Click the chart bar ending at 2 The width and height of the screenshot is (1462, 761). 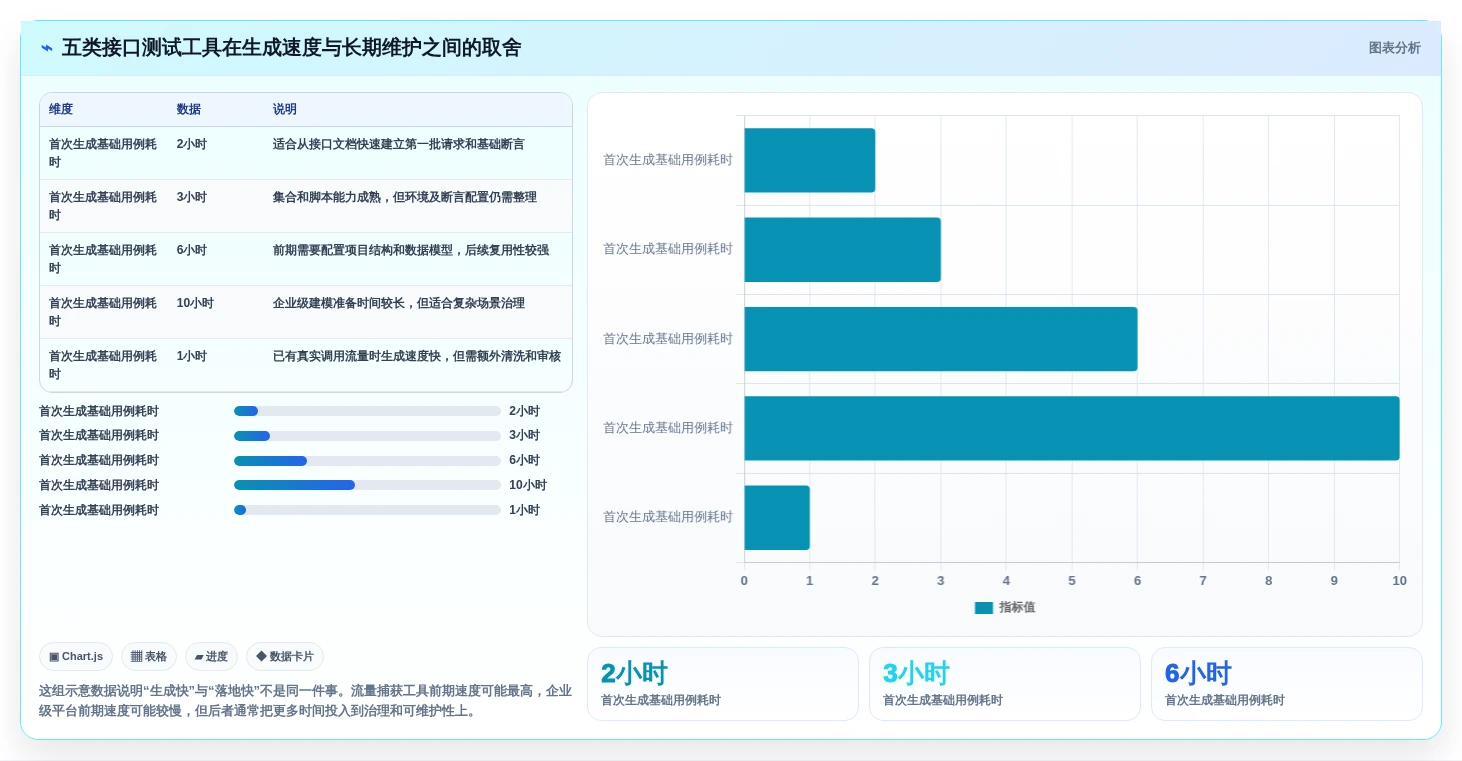pyautogui.click(x=809, y=160)
